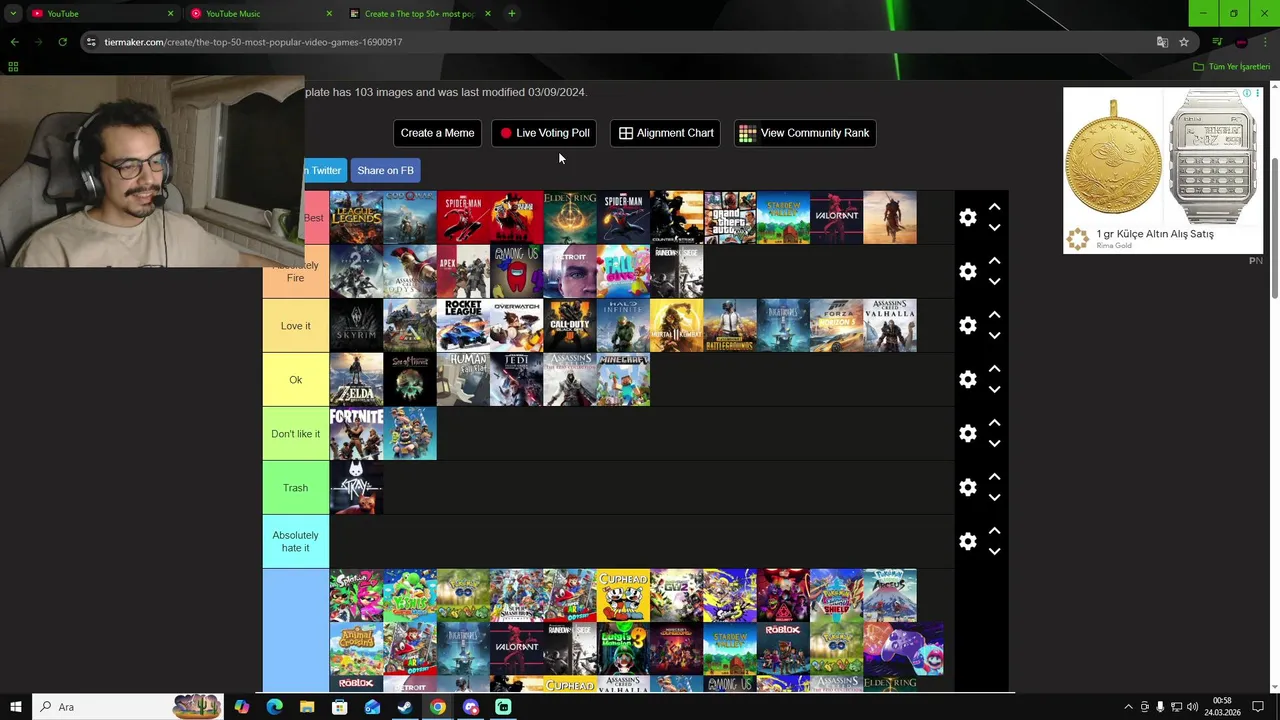
Task: Select the Minecraft thumbnail in Ok tier
Action: [x=623, y=379]
